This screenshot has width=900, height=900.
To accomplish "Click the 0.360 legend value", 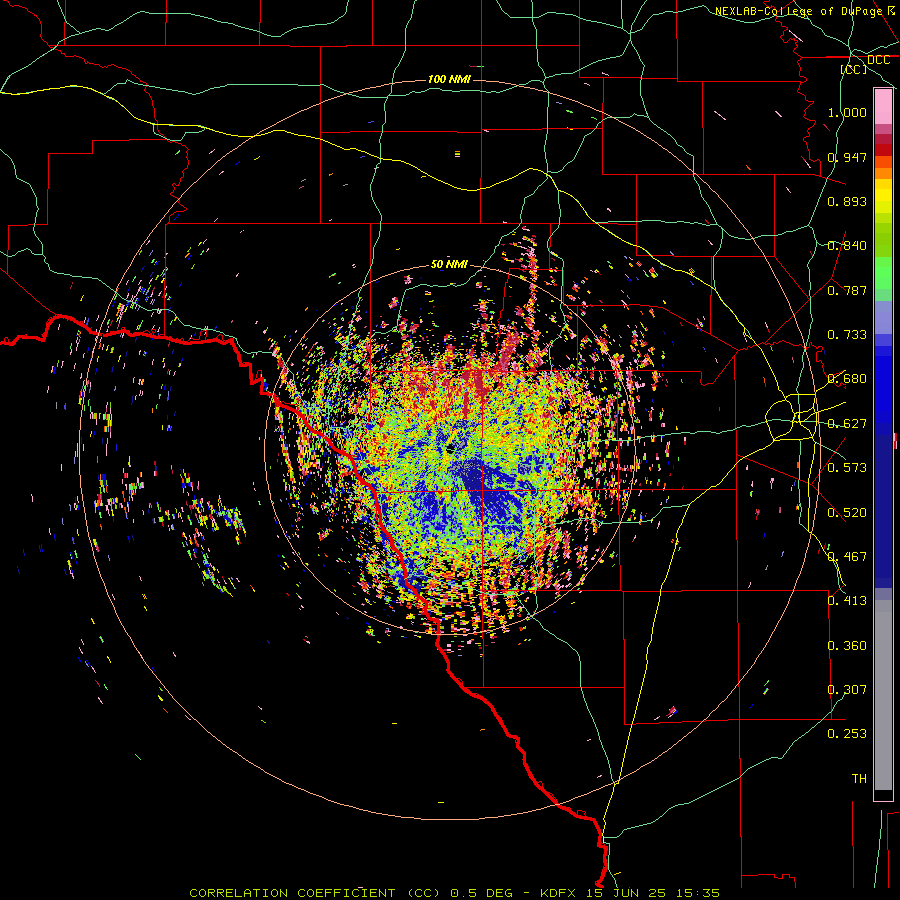I will coord(847,646).
